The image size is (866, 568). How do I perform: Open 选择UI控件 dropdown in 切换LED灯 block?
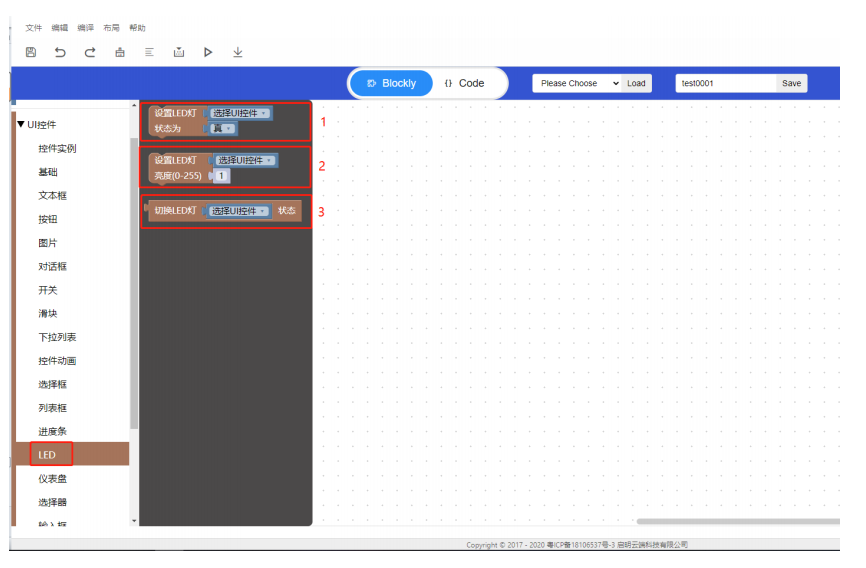click(239, 211)
